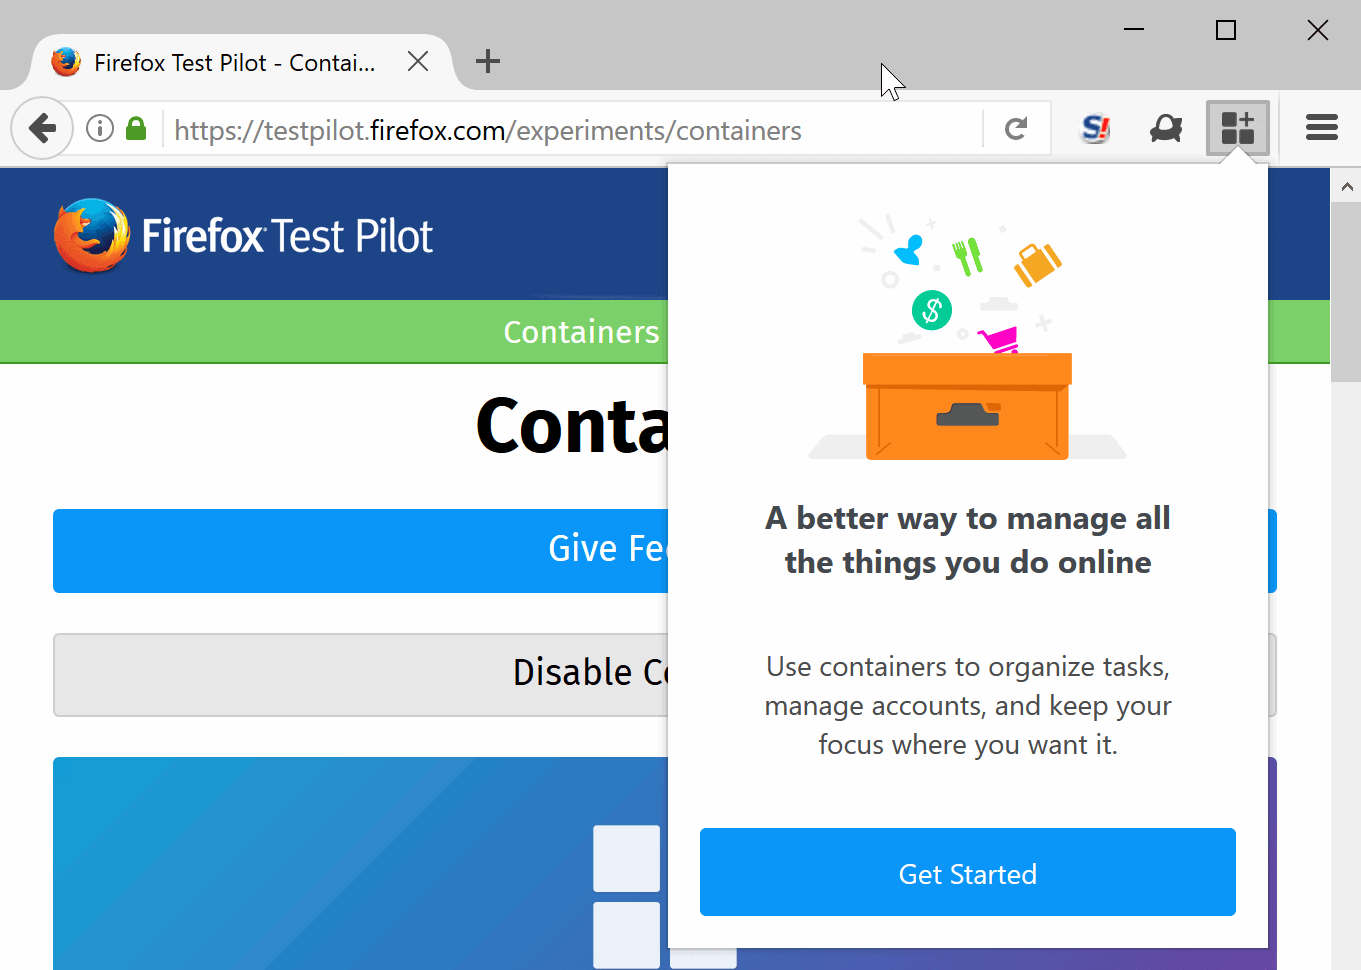Open the Firefox hamburger menu
Screen dimensions: 1361x970
[1321, 128]
